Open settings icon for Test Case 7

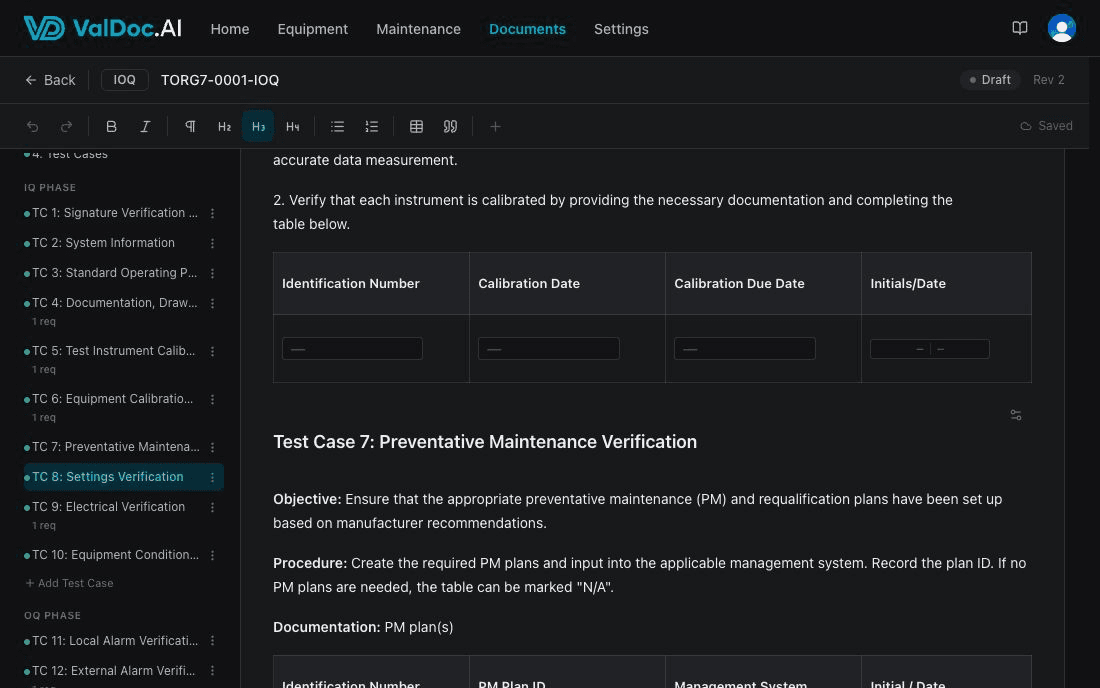tap(1016, 415)
